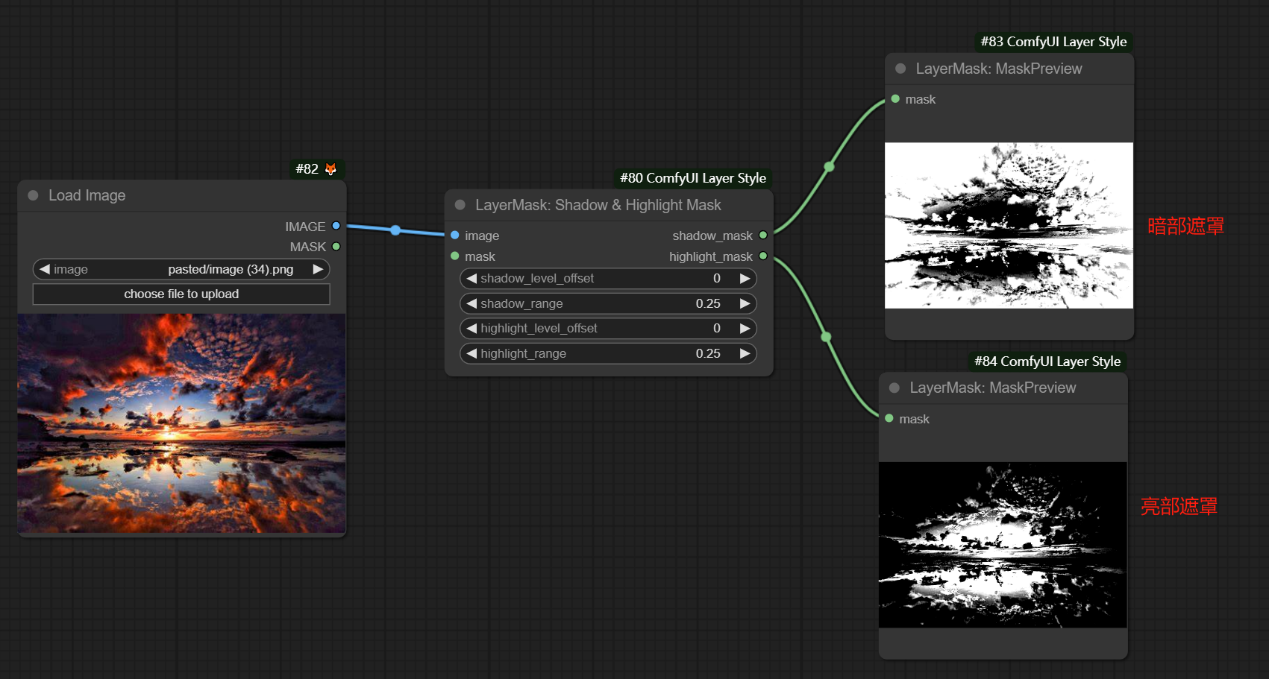The image size is (1269, 679).
Task: Increase shadow_range with the right arrow
Action: pyautogui.click(x=744, y=303)
